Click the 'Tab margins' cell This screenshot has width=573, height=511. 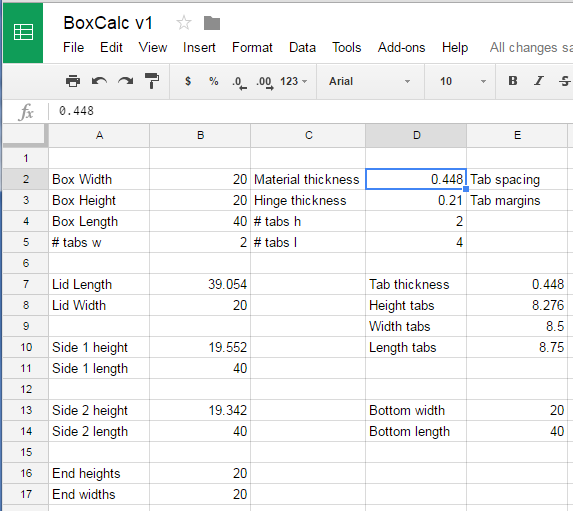[517, 200]
